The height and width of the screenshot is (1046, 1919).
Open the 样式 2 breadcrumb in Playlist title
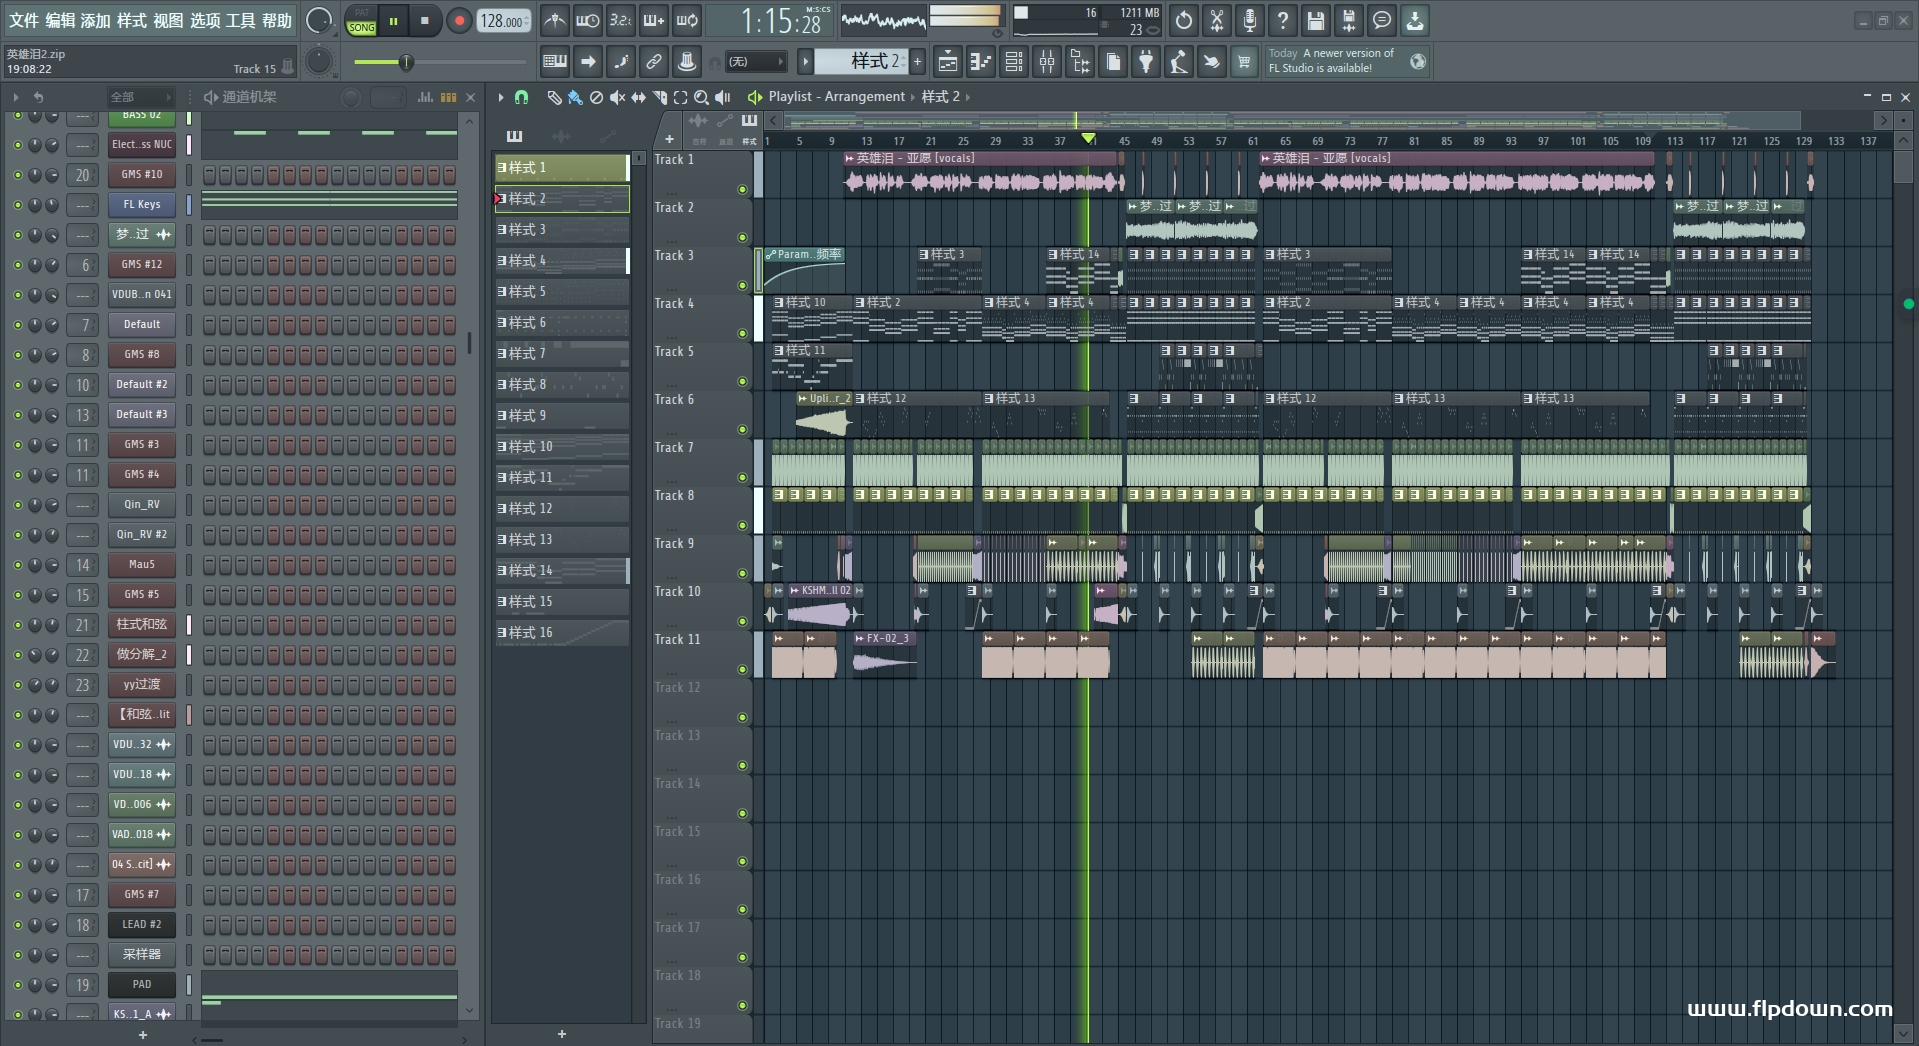(x=940, y=97)
